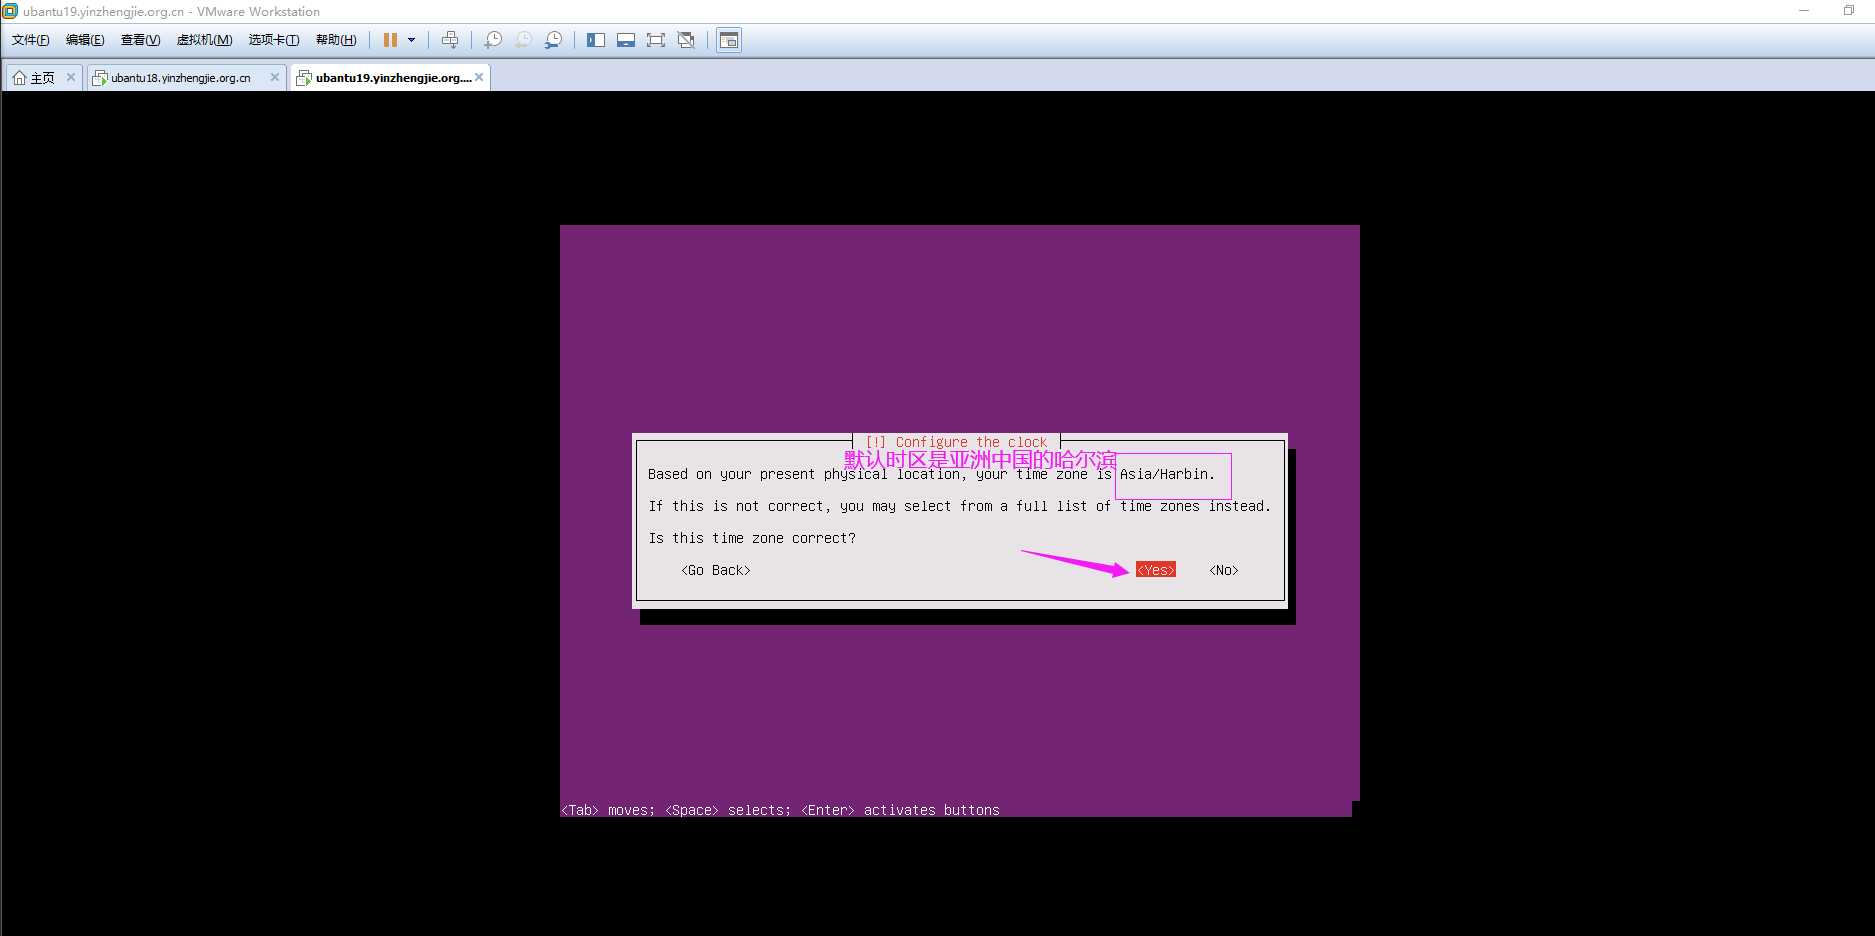
Task: Close the ubantu19 tab
Action: 479,77
